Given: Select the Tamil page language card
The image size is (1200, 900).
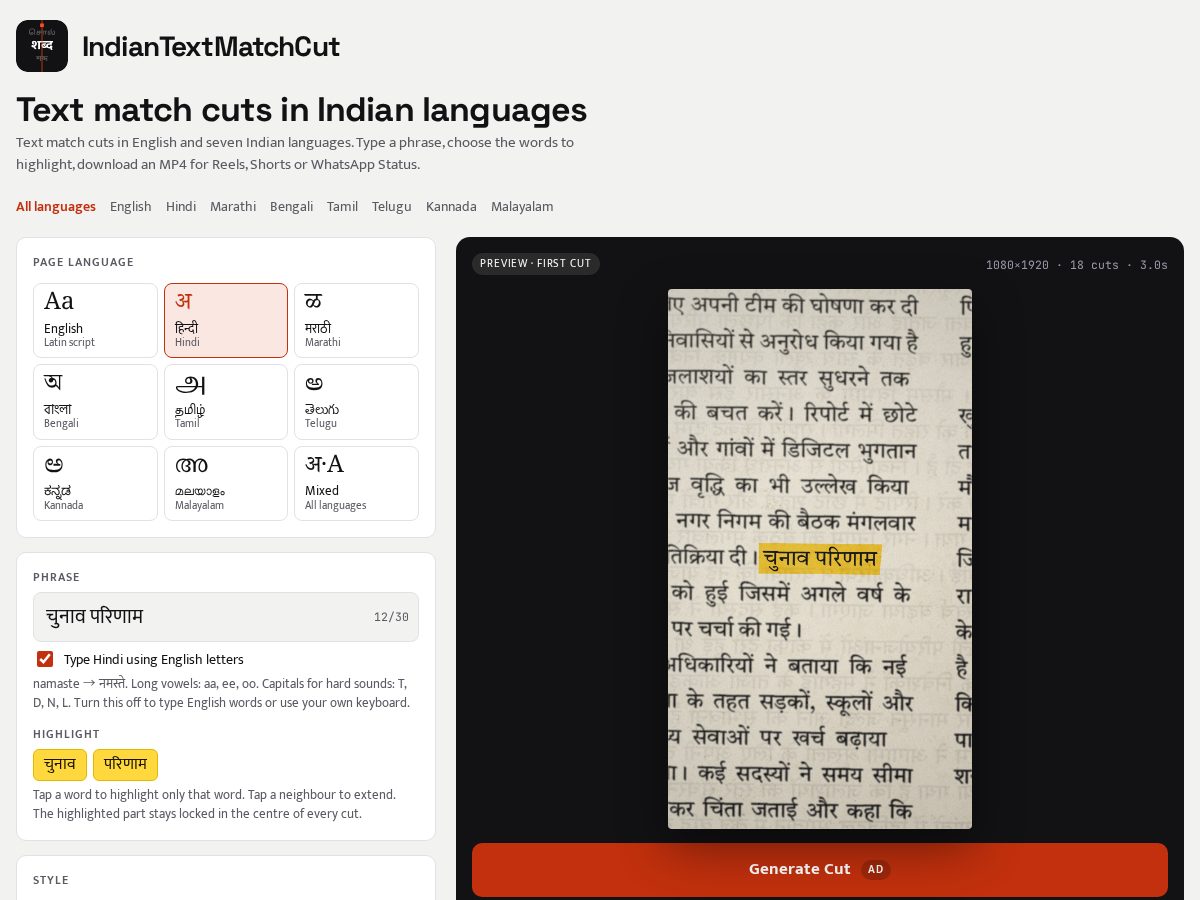Looking at the screenshot, I should (226, 402).
